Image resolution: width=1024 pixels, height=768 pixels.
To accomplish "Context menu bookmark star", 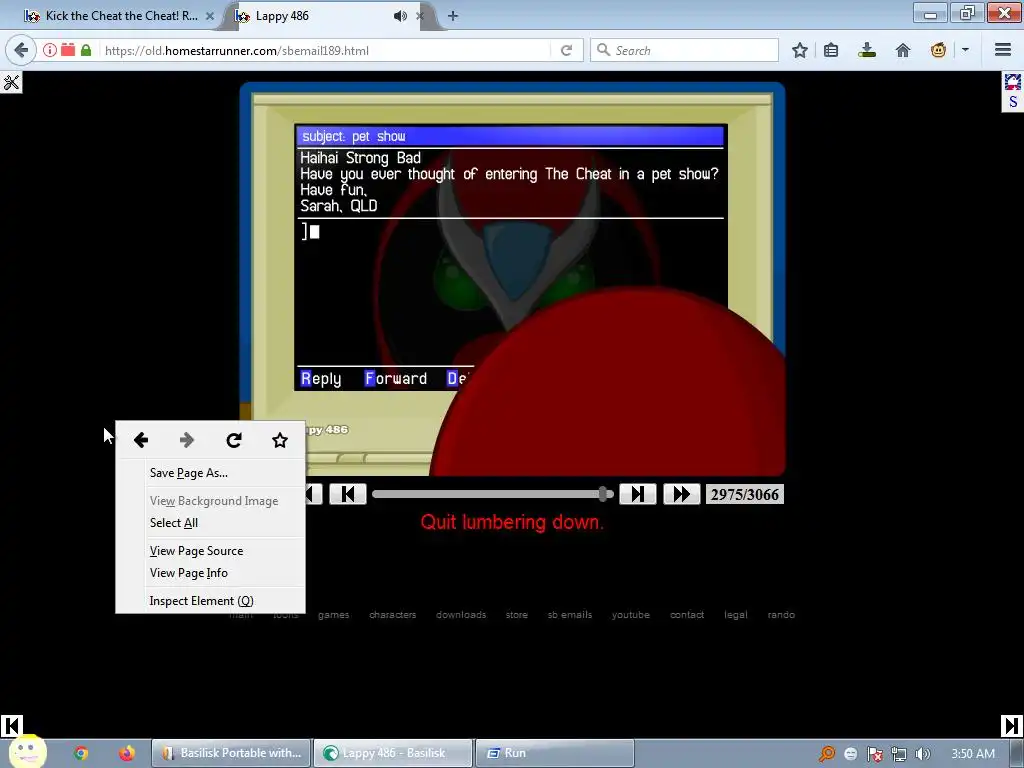I will coord(280,440).
